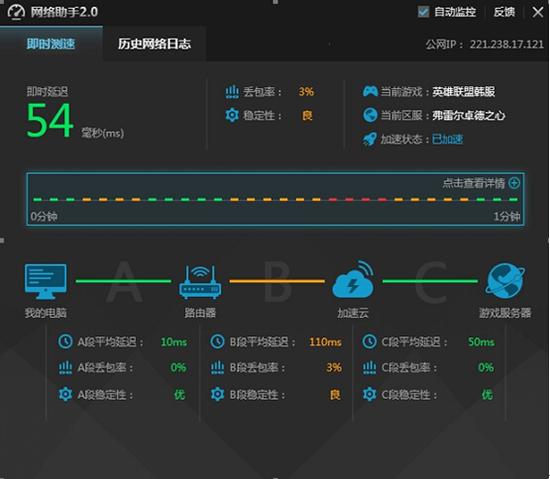Open the 反馈 feedback link
Viewport: 550px width, 479px height.
point(504,12)
